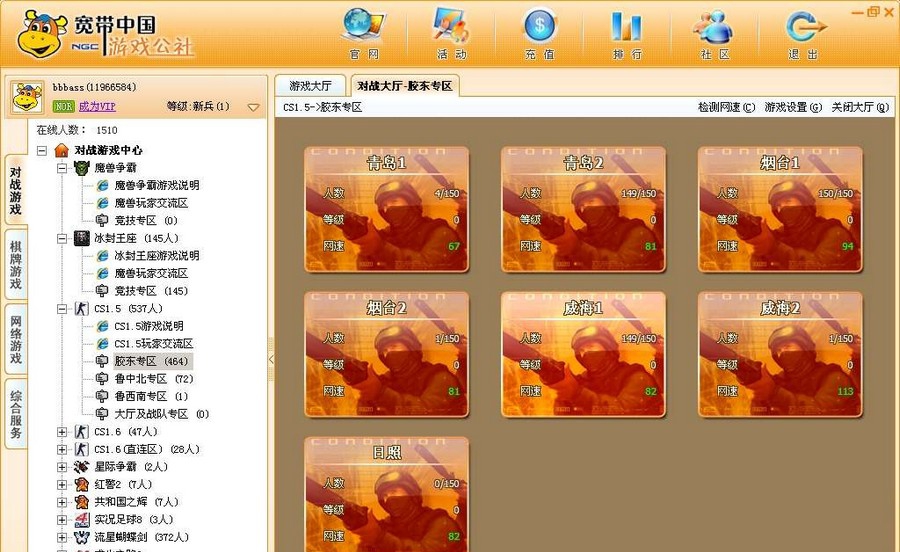
Task: Open 冰封王座游戏说明
Action: click(x=157, y=256)
